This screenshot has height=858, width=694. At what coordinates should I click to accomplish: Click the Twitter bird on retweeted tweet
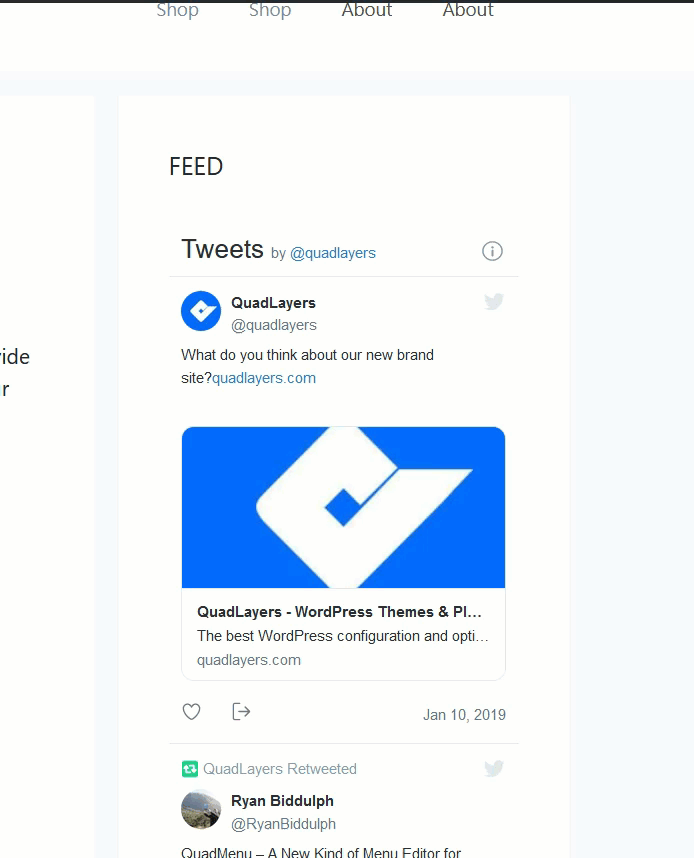[x=494, y=768]
